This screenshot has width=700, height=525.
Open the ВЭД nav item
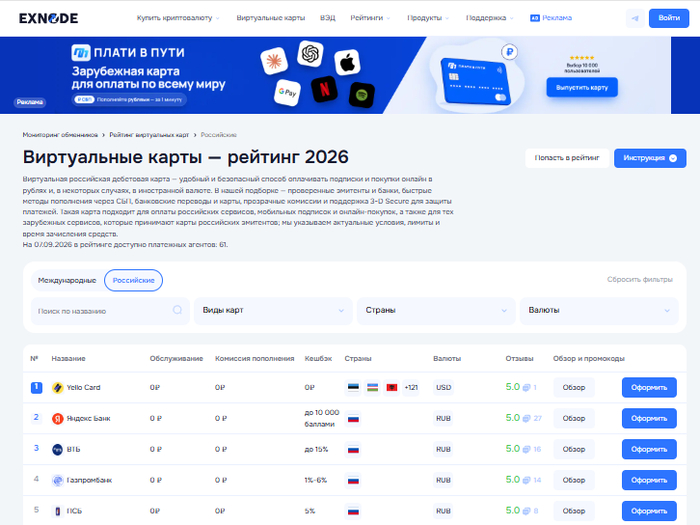[x=327, y=18]
